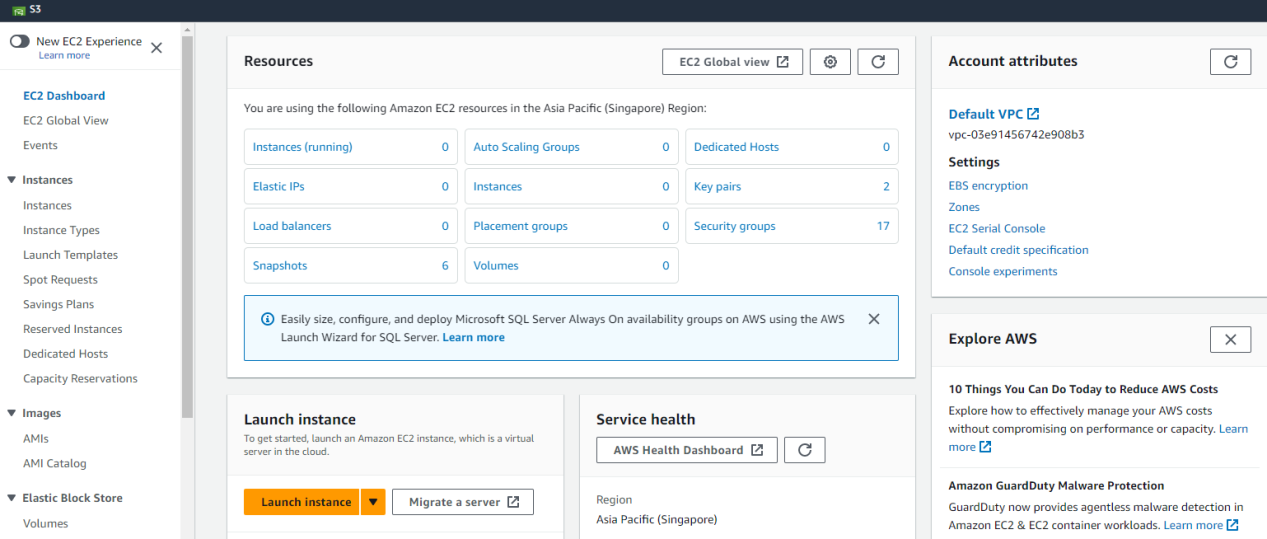Click the info icon in the SQL Server banner
1267x539 pixels.
267,319
